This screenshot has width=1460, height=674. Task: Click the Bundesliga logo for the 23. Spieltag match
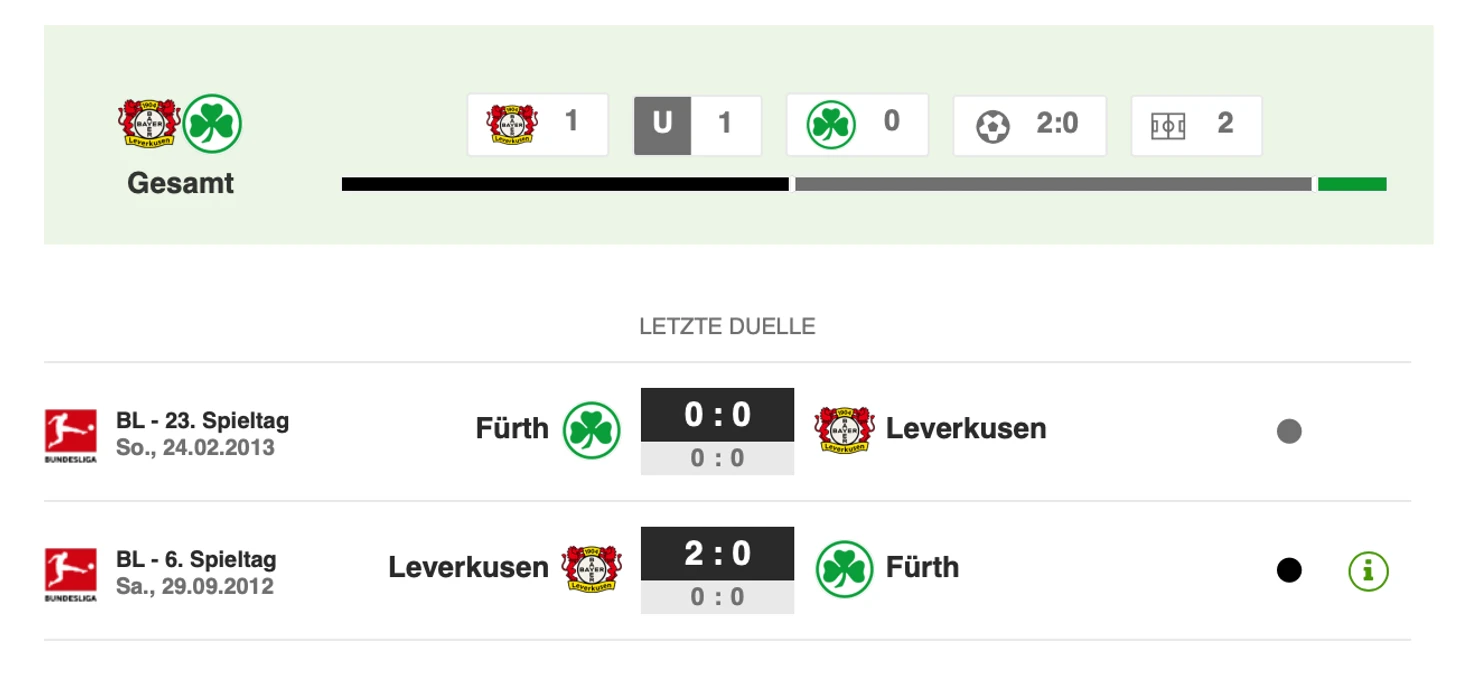71,434
